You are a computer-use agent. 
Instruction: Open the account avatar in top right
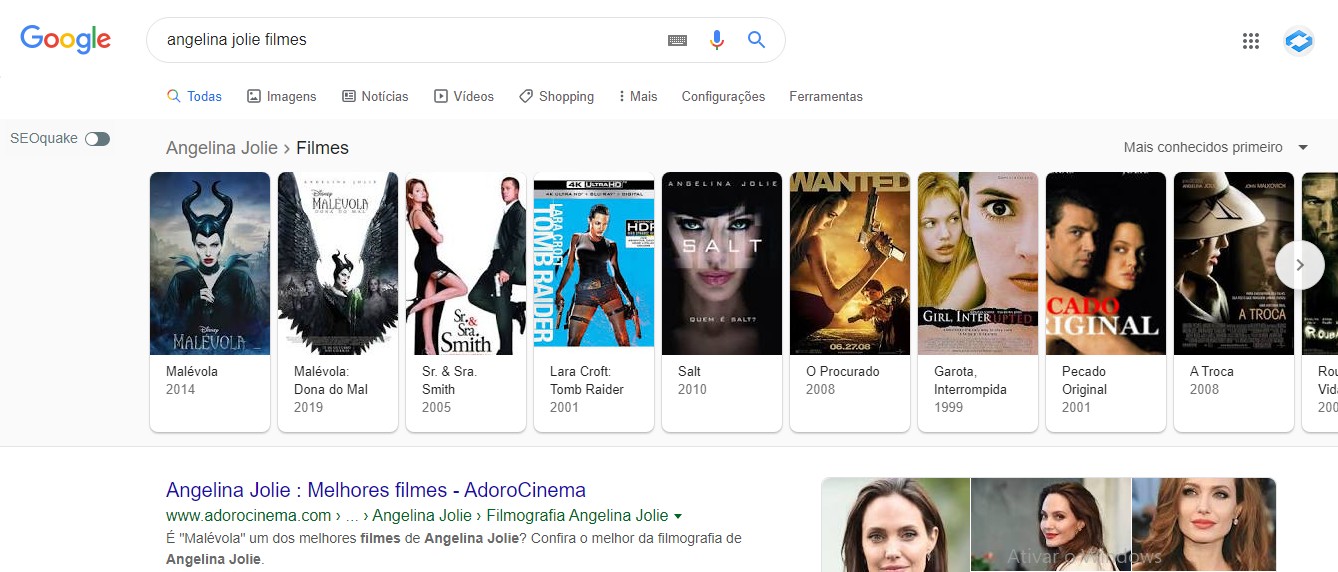click(1298, 41)
